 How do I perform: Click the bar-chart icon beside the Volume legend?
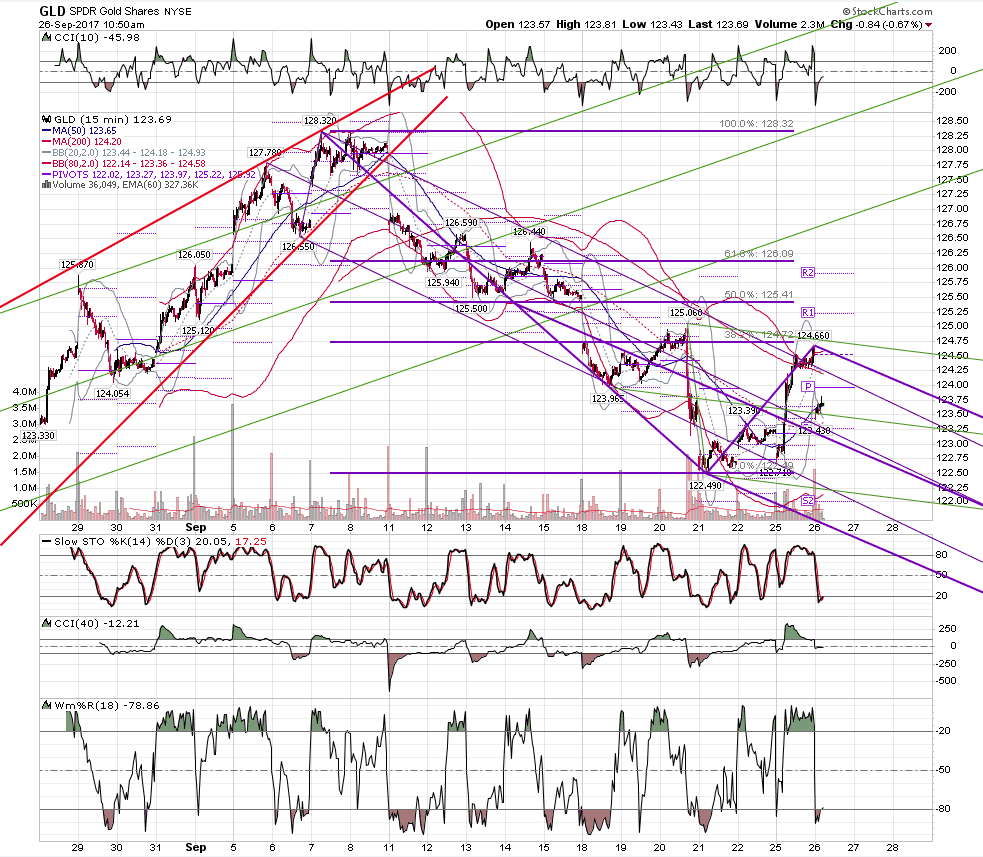tap(46, 185)
